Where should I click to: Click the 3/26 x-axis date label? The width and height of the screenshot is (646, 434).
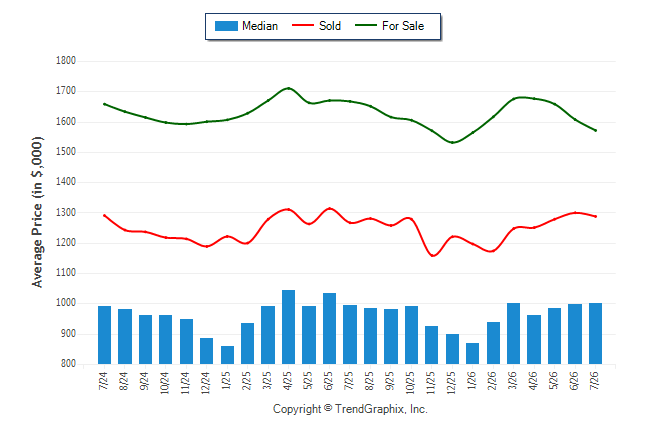[513, 380]
